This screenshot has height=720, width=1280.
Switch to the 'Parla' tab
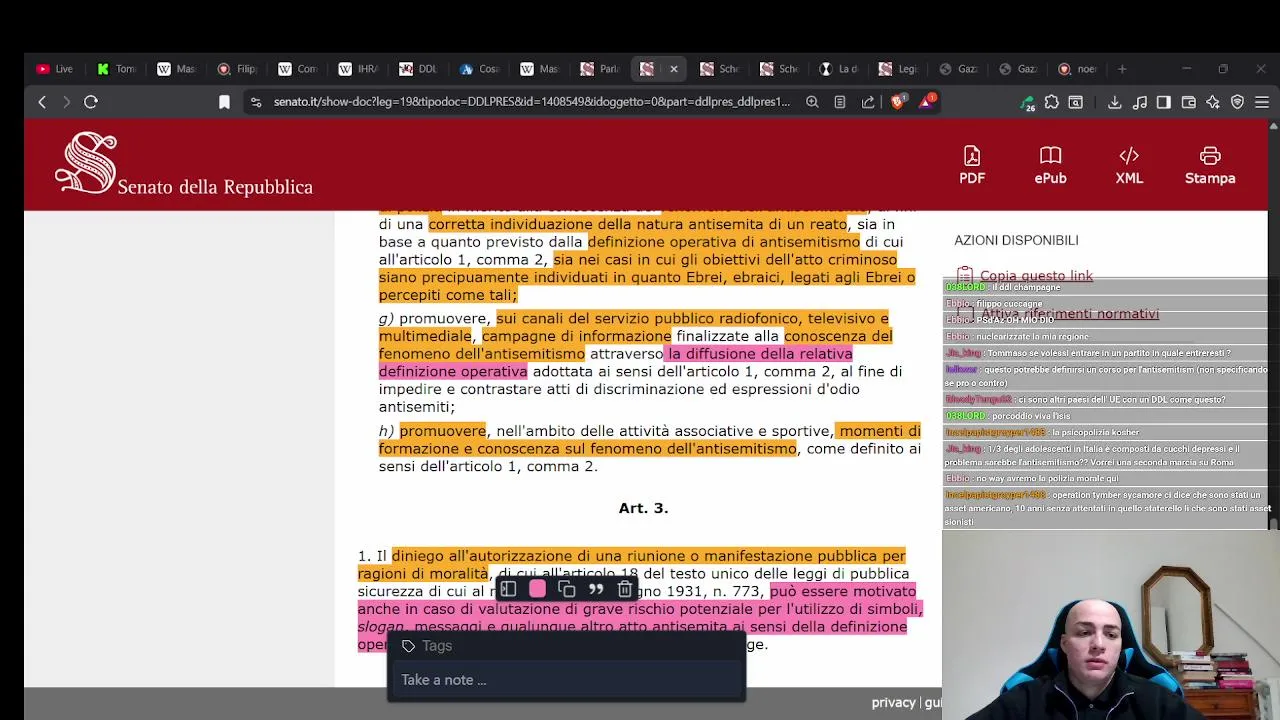(599, 69)
